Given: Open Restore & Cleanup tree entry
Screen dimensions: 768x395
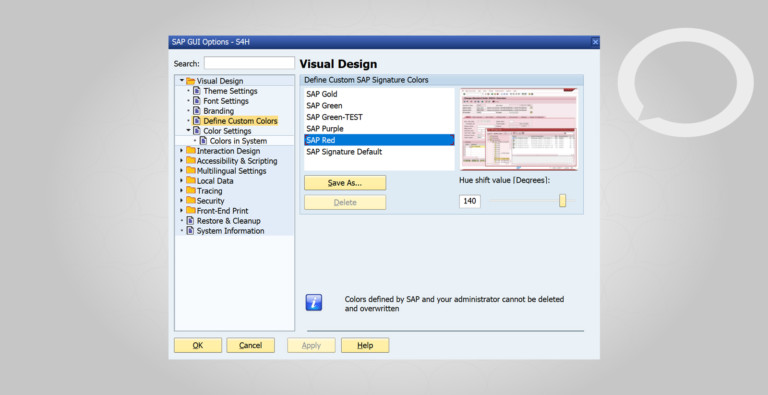Looking at the screenshot, I should click(229, 221).
